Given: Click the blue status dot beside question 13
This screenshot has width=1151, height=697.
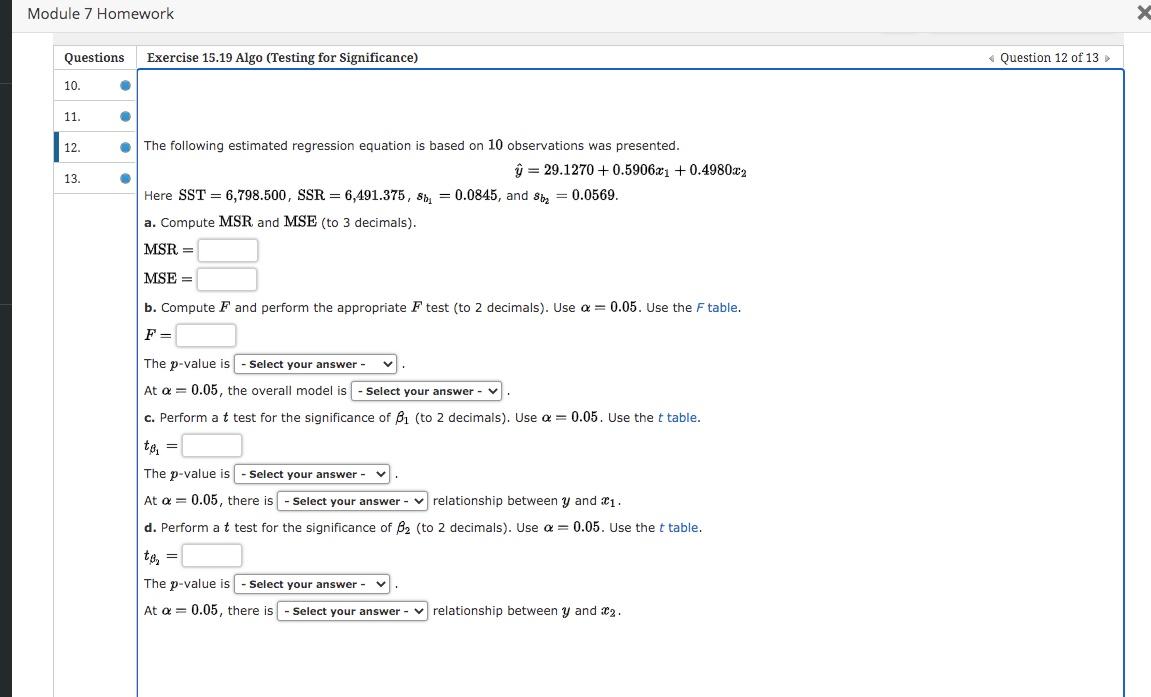Looking at the screenshot, I should [124, 178].
